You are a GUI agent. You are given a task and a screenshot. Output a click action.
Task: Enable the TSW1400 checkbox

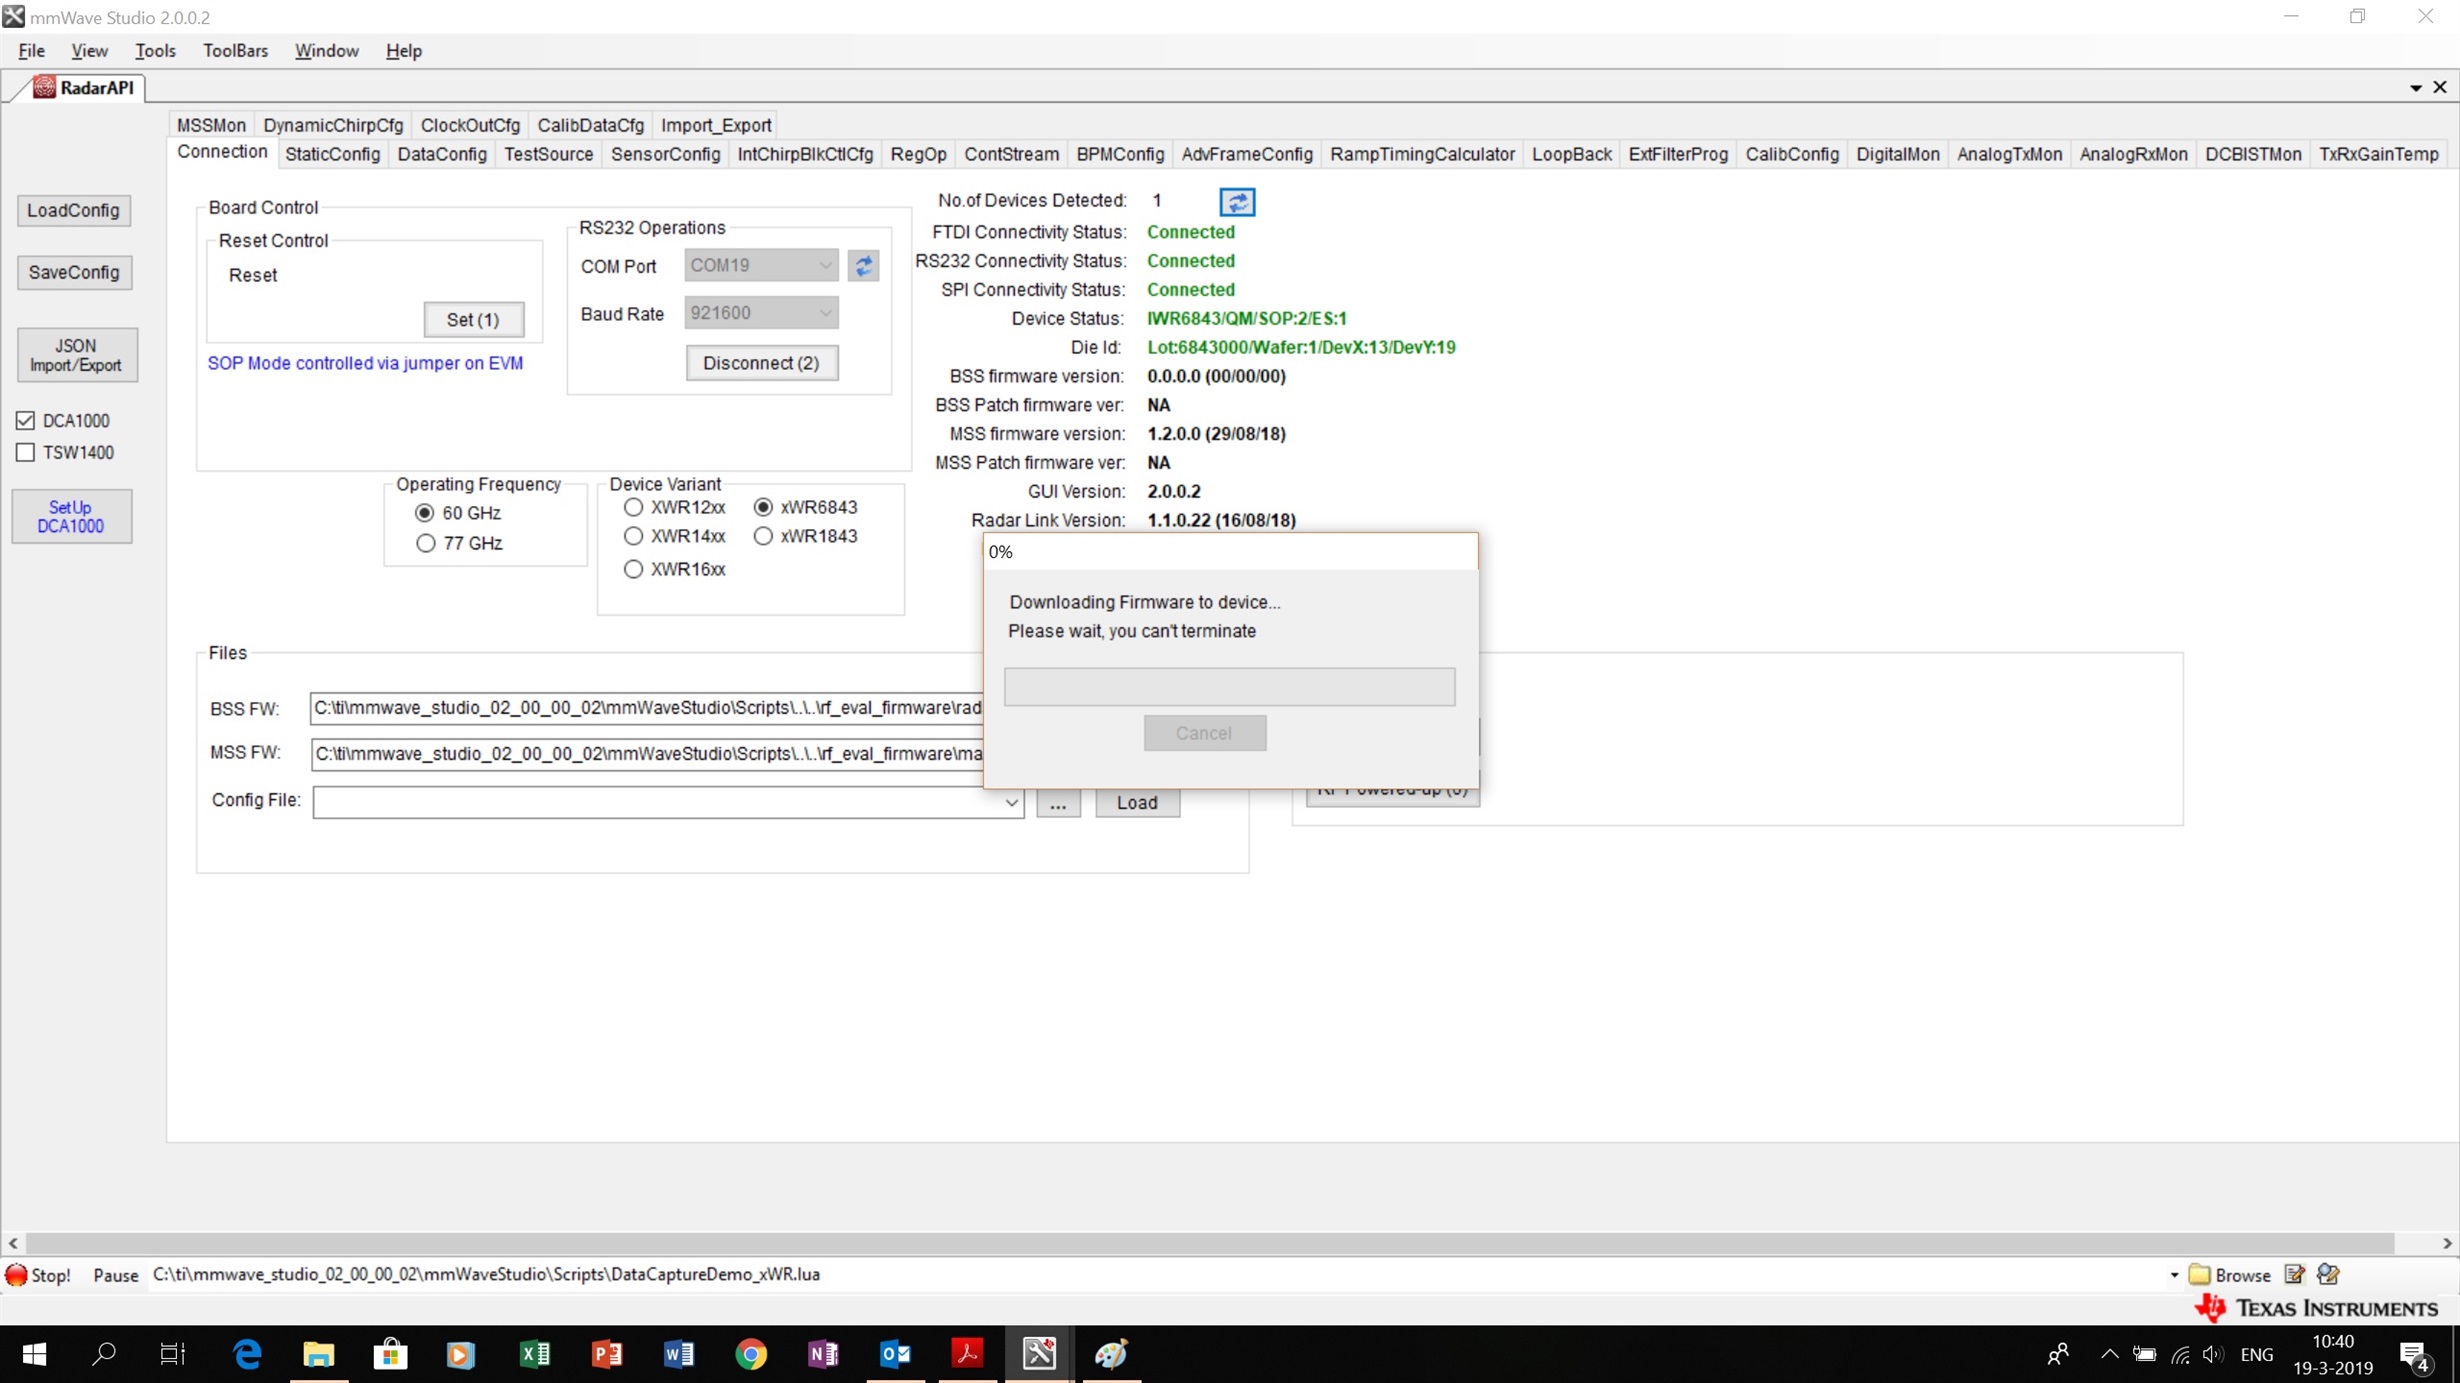(x=26, y=453)
